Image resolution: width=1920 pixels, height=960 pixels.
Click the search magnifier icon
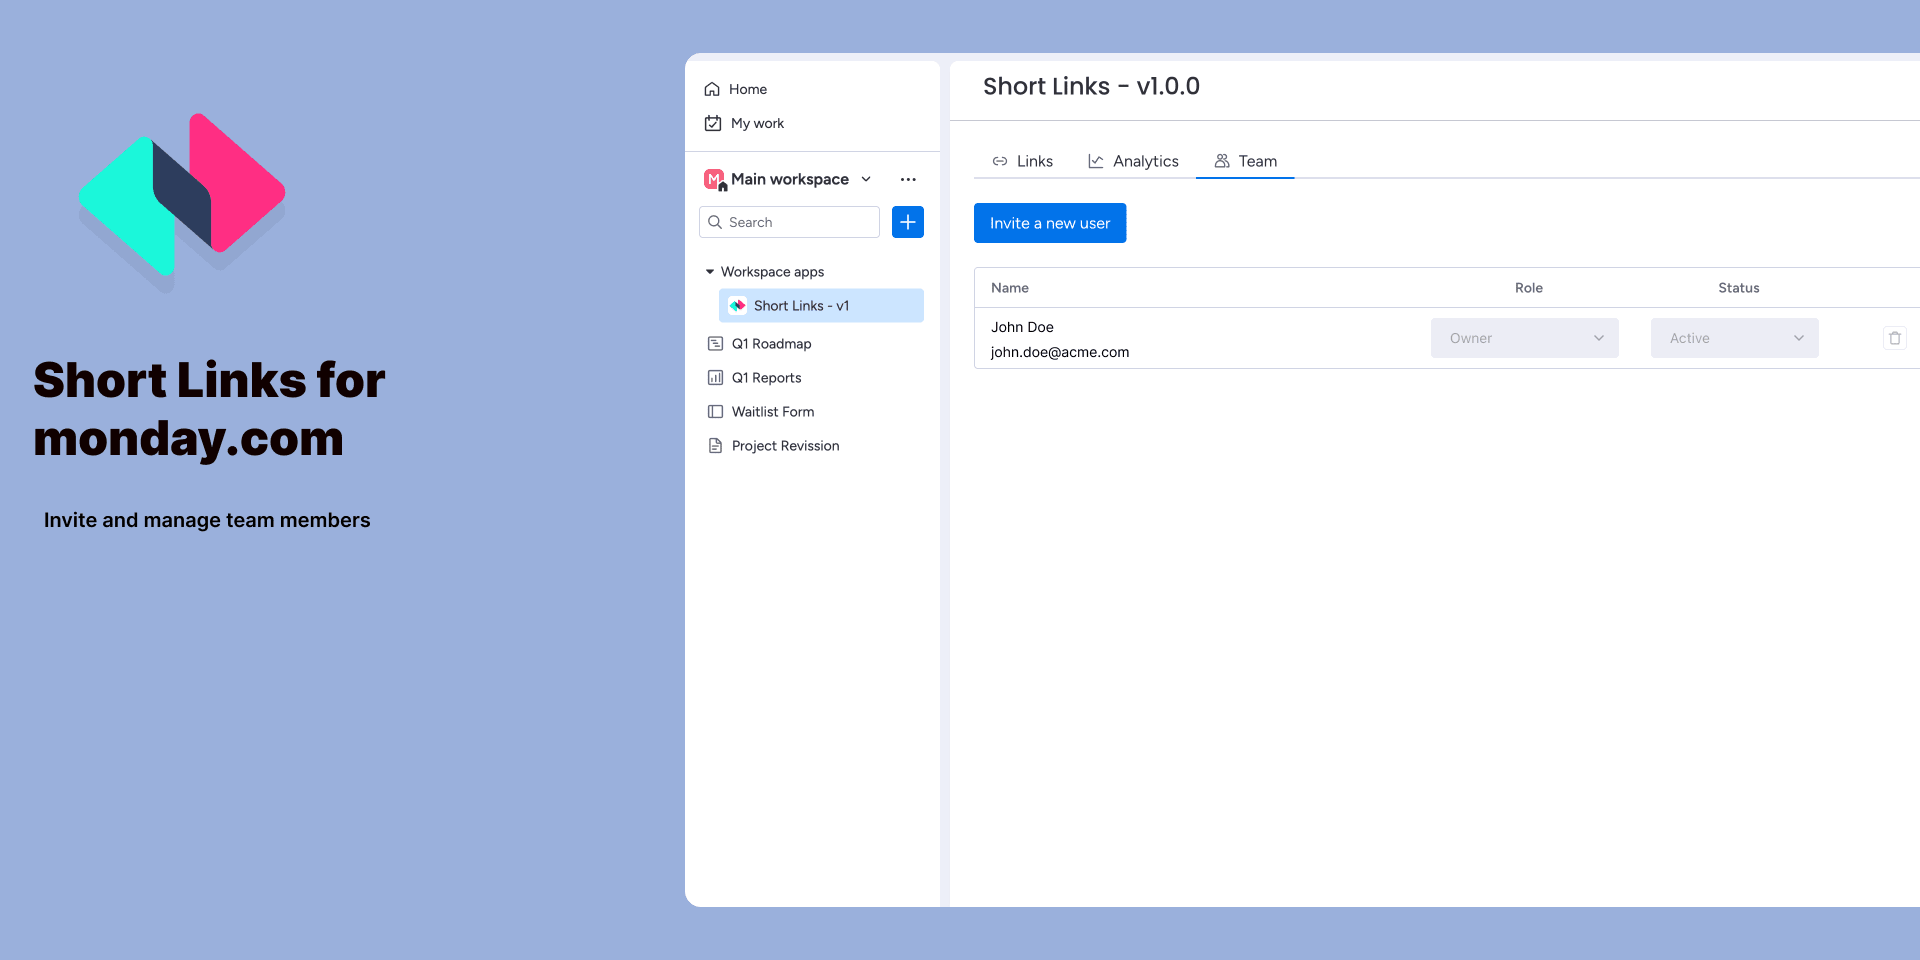pyautogui.click(x=715, y=222)
